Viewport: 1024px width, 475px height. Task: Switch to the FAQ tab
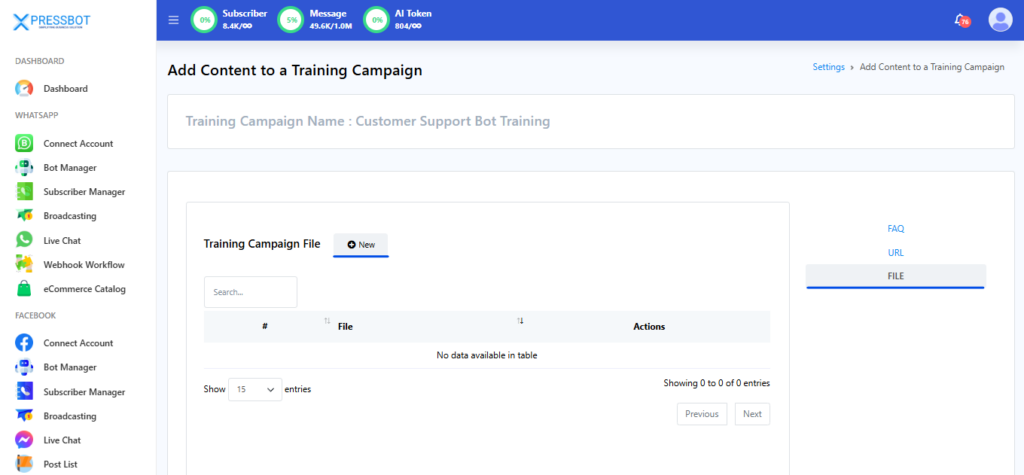895,229
